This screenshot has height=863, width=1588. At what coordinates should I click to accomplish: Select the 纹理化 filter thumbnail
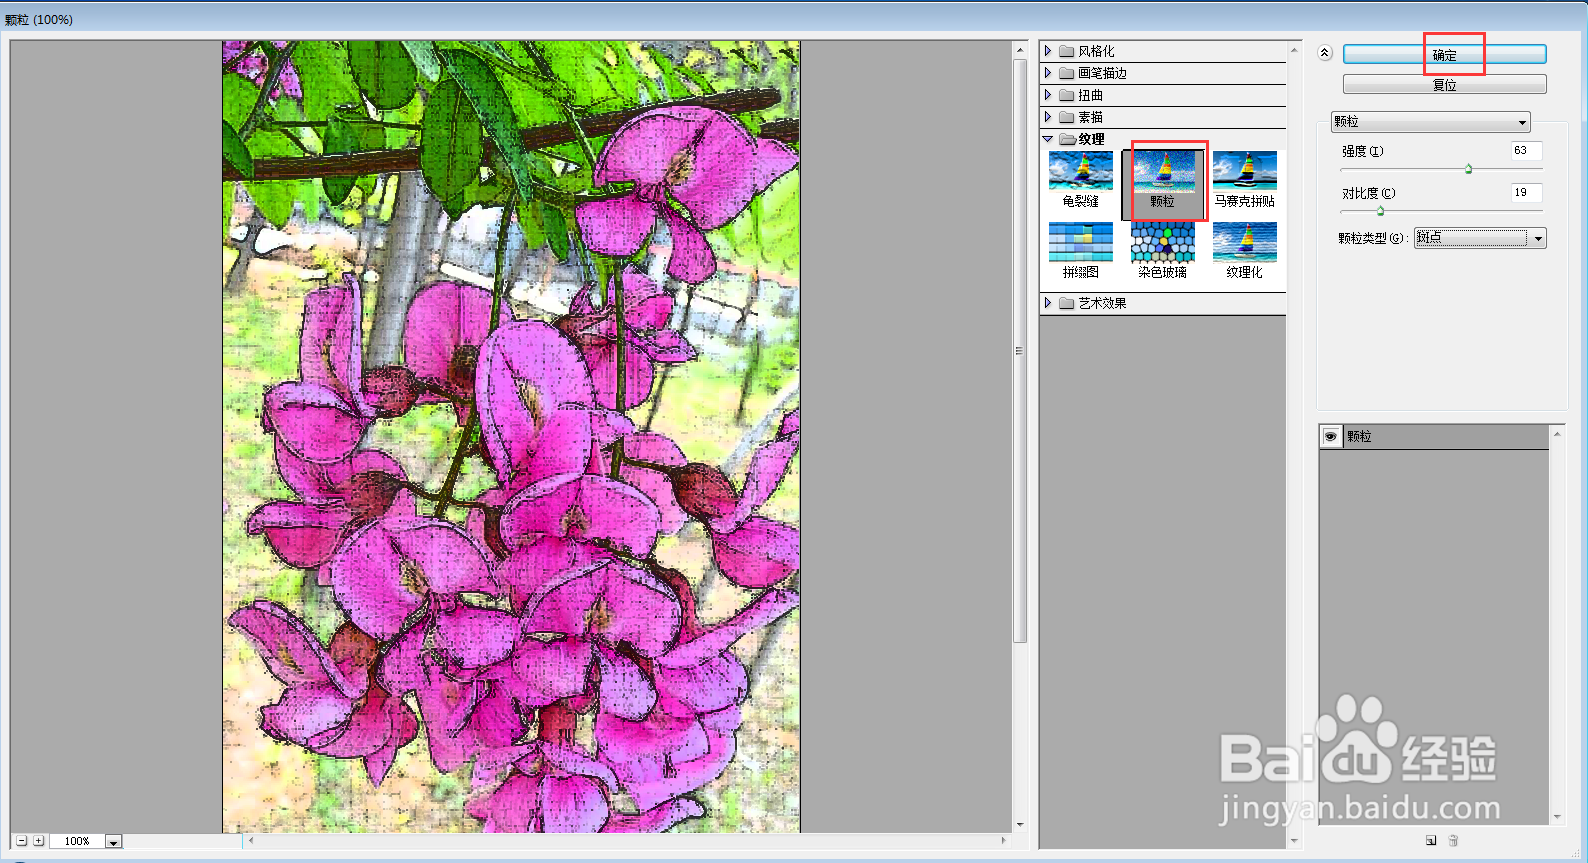[x=1245, y=251]
